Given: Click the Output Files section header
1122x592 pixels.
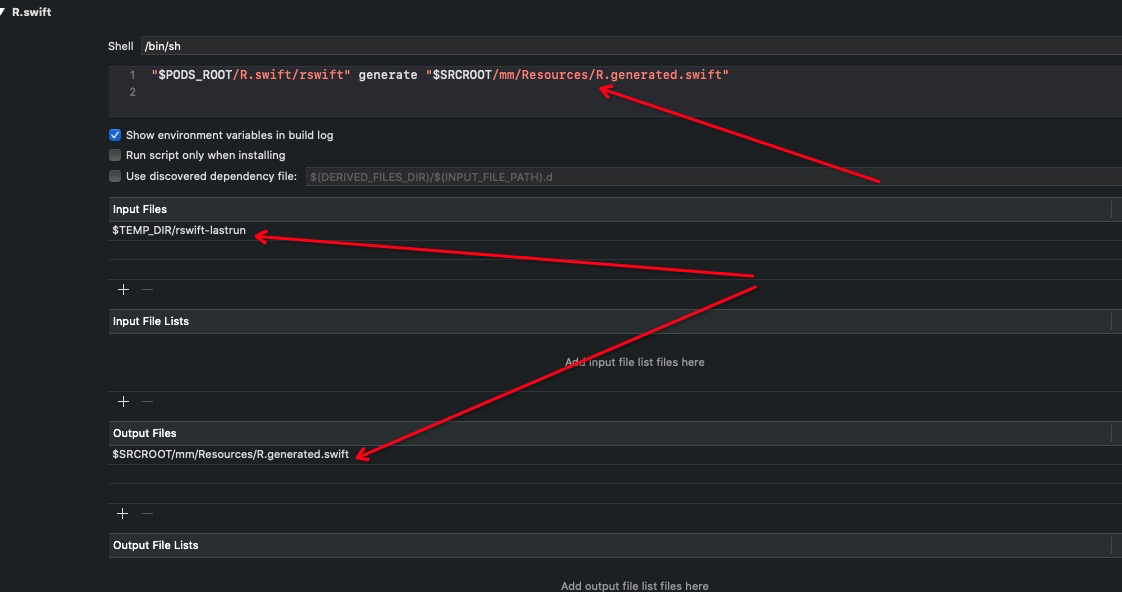Looking at the screenshot, I should pyautogui.click(x=144, y=433).
